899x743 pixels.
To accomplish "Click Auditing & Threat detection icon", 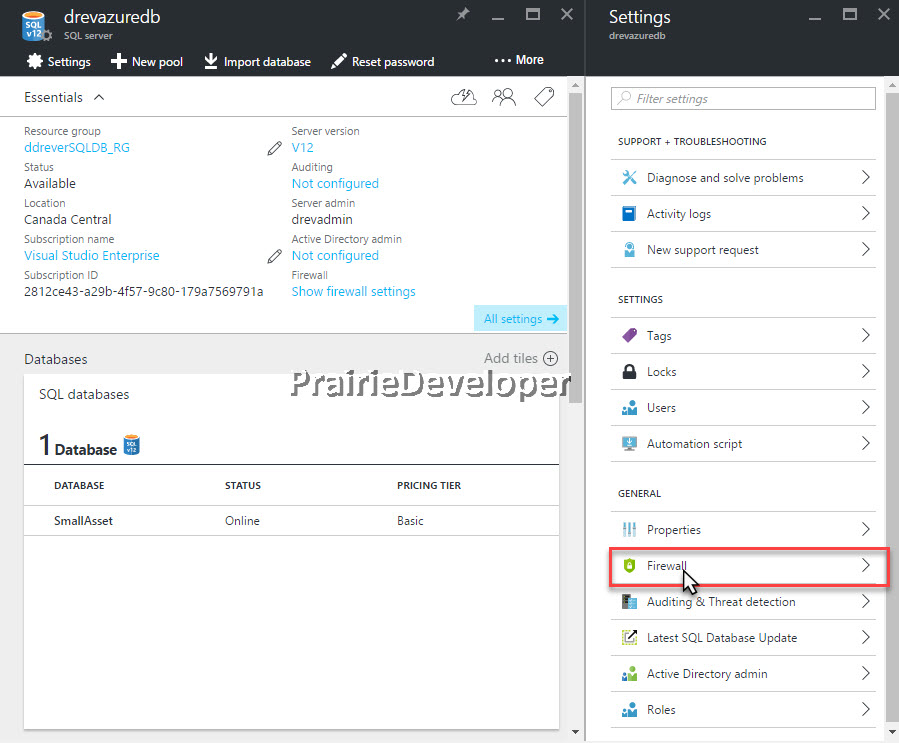I will (630, 602).
